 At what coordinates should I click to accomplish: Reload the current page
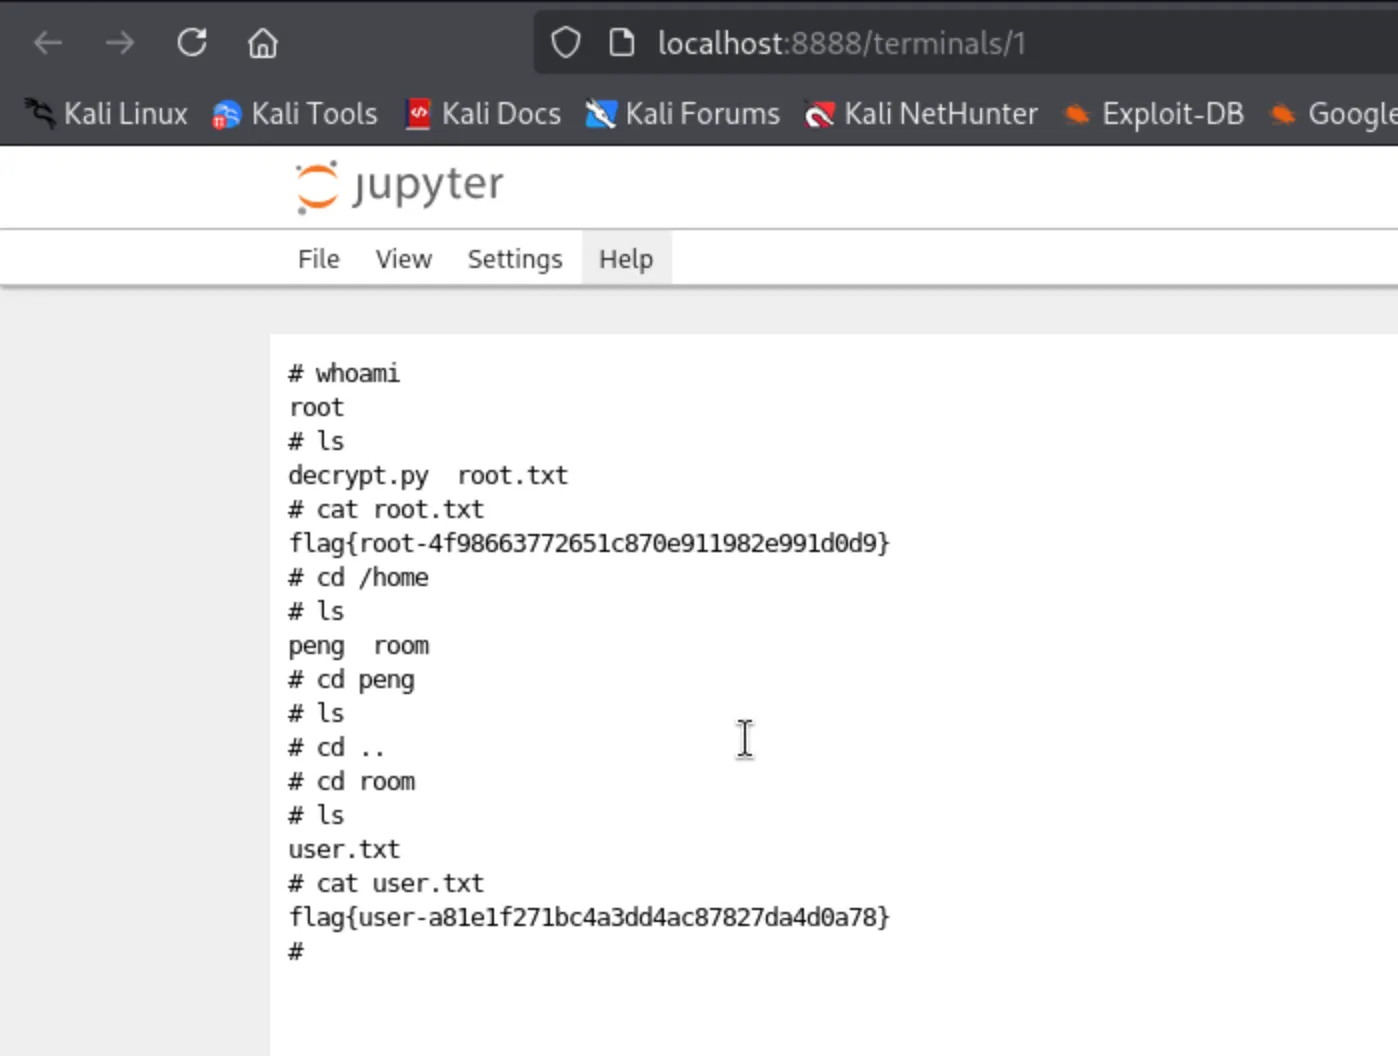pos(192,43)
